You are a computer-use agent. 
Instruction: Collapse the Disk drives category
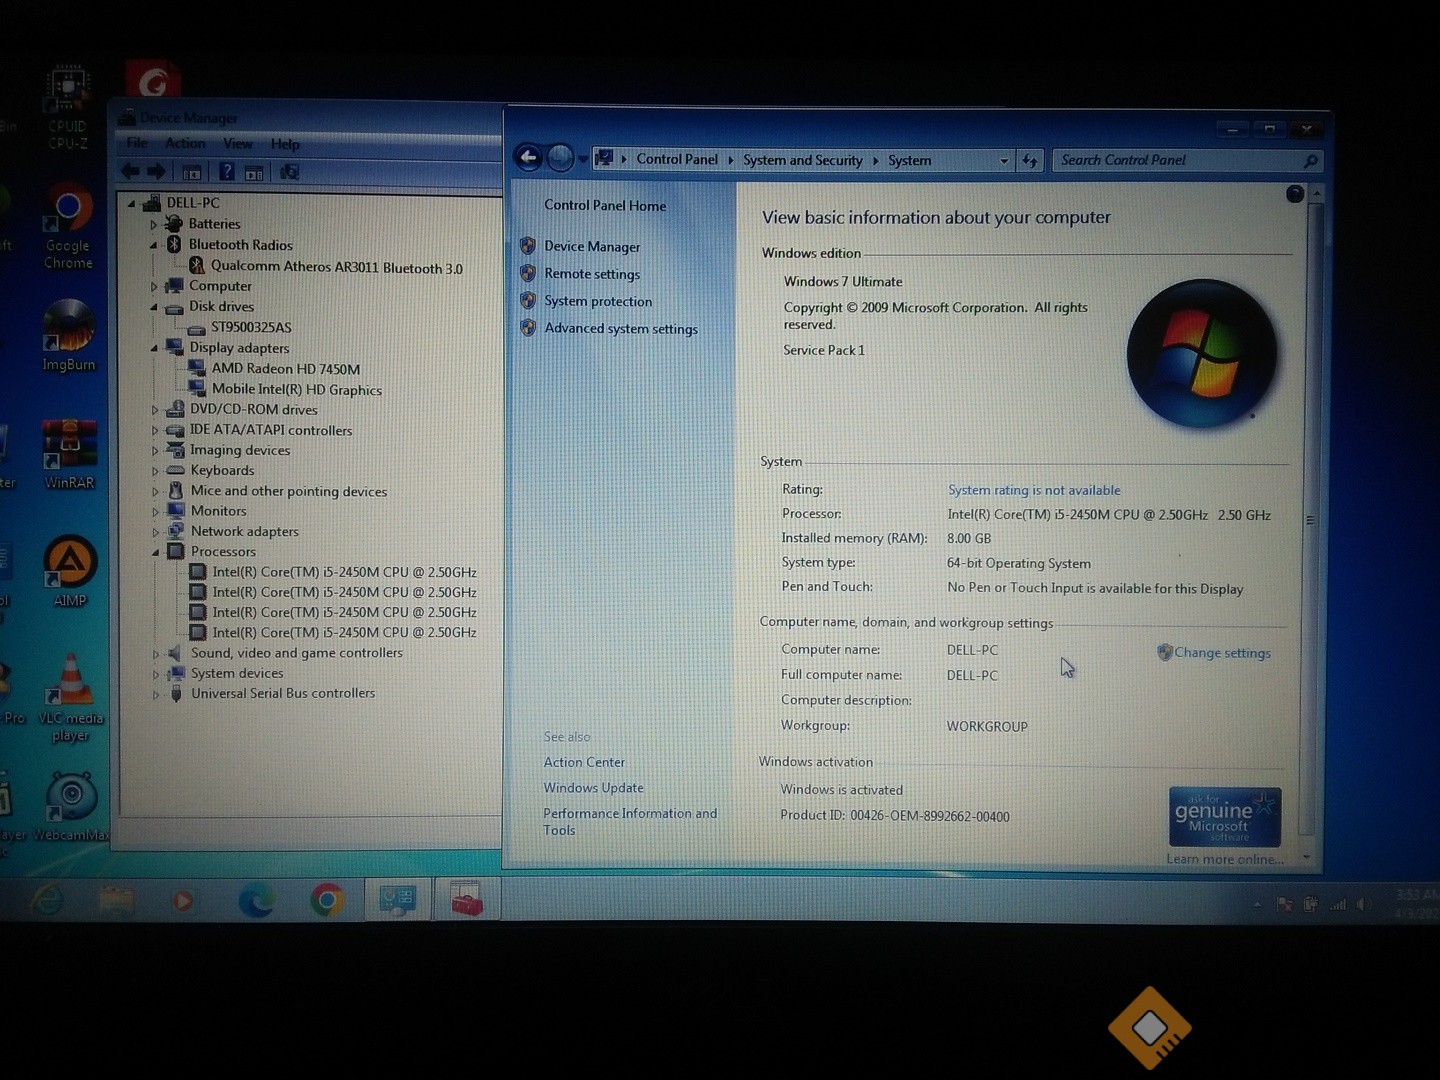coord(154,307)
